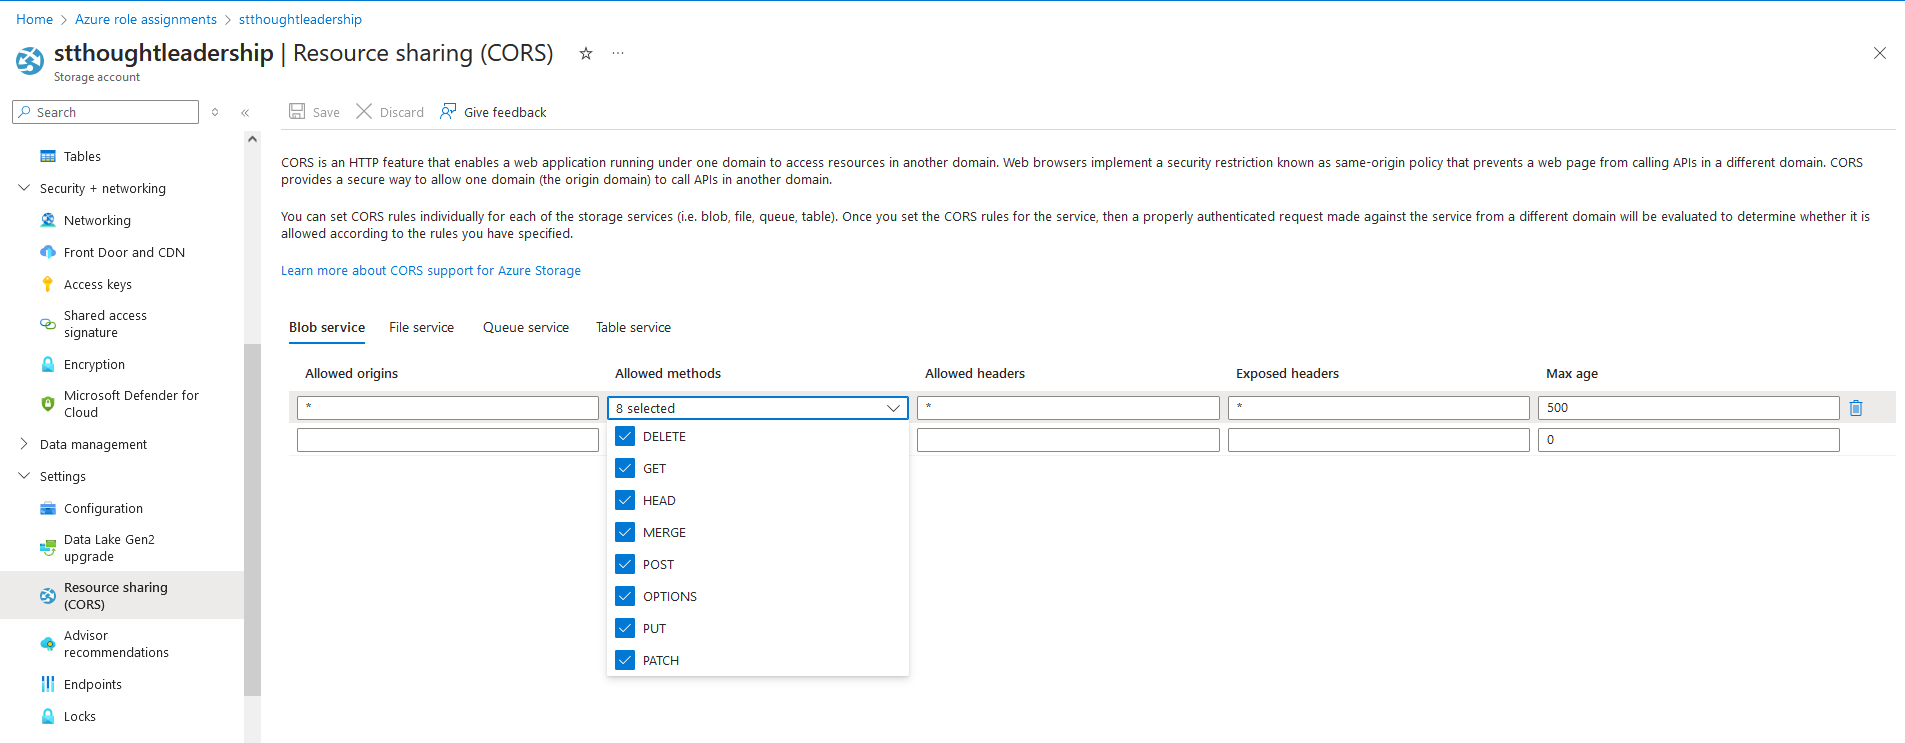This screenshot has height=743, width=1905.
Task: Uncheck the GET method checkbox
Action: tap(625, 468)
